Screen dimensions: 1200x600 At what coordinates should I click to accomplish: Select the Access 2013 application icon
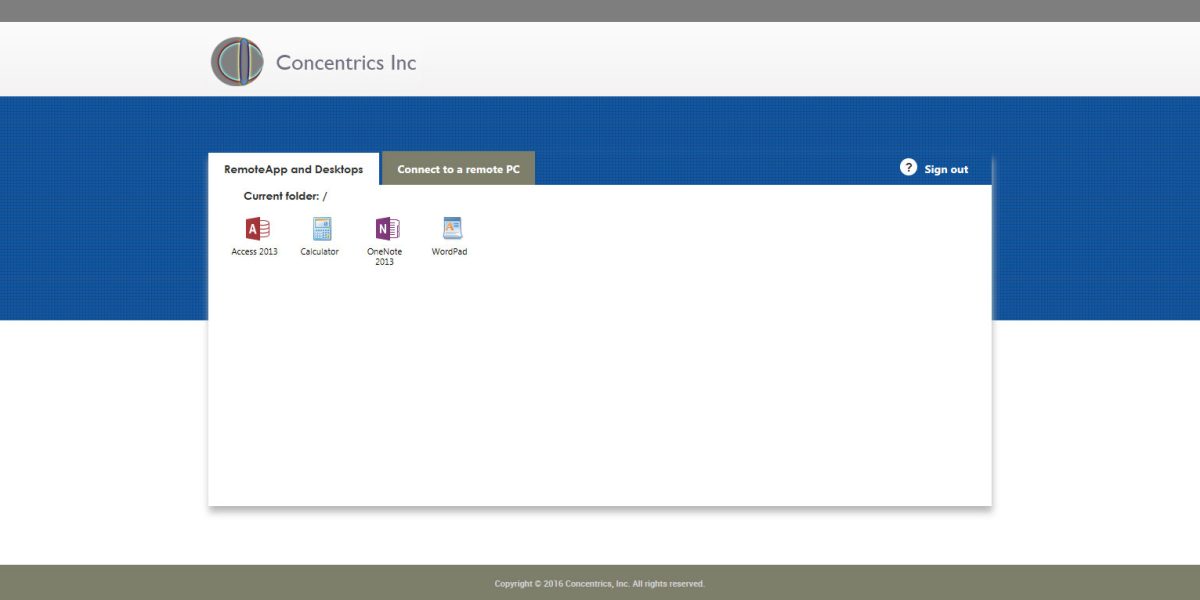(x=255, y=230)
